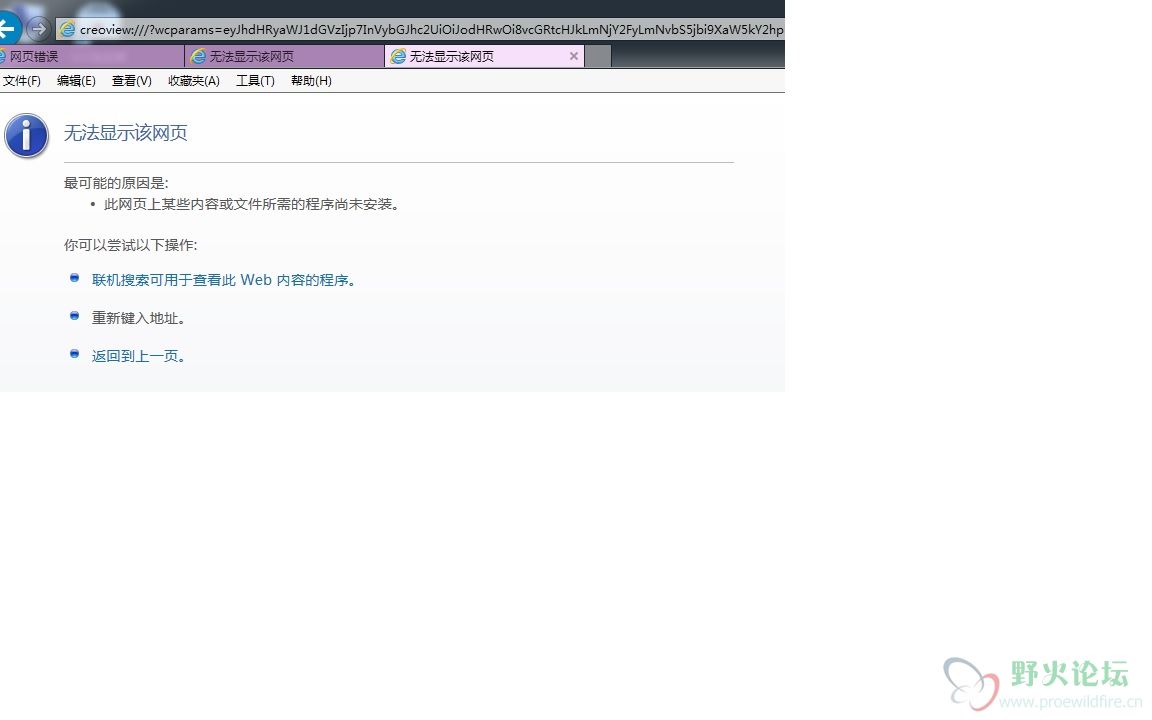This screenshot has height=720, width=1152.
Task: Click the 返回到上一页 link
Action: tap(138, 356)
